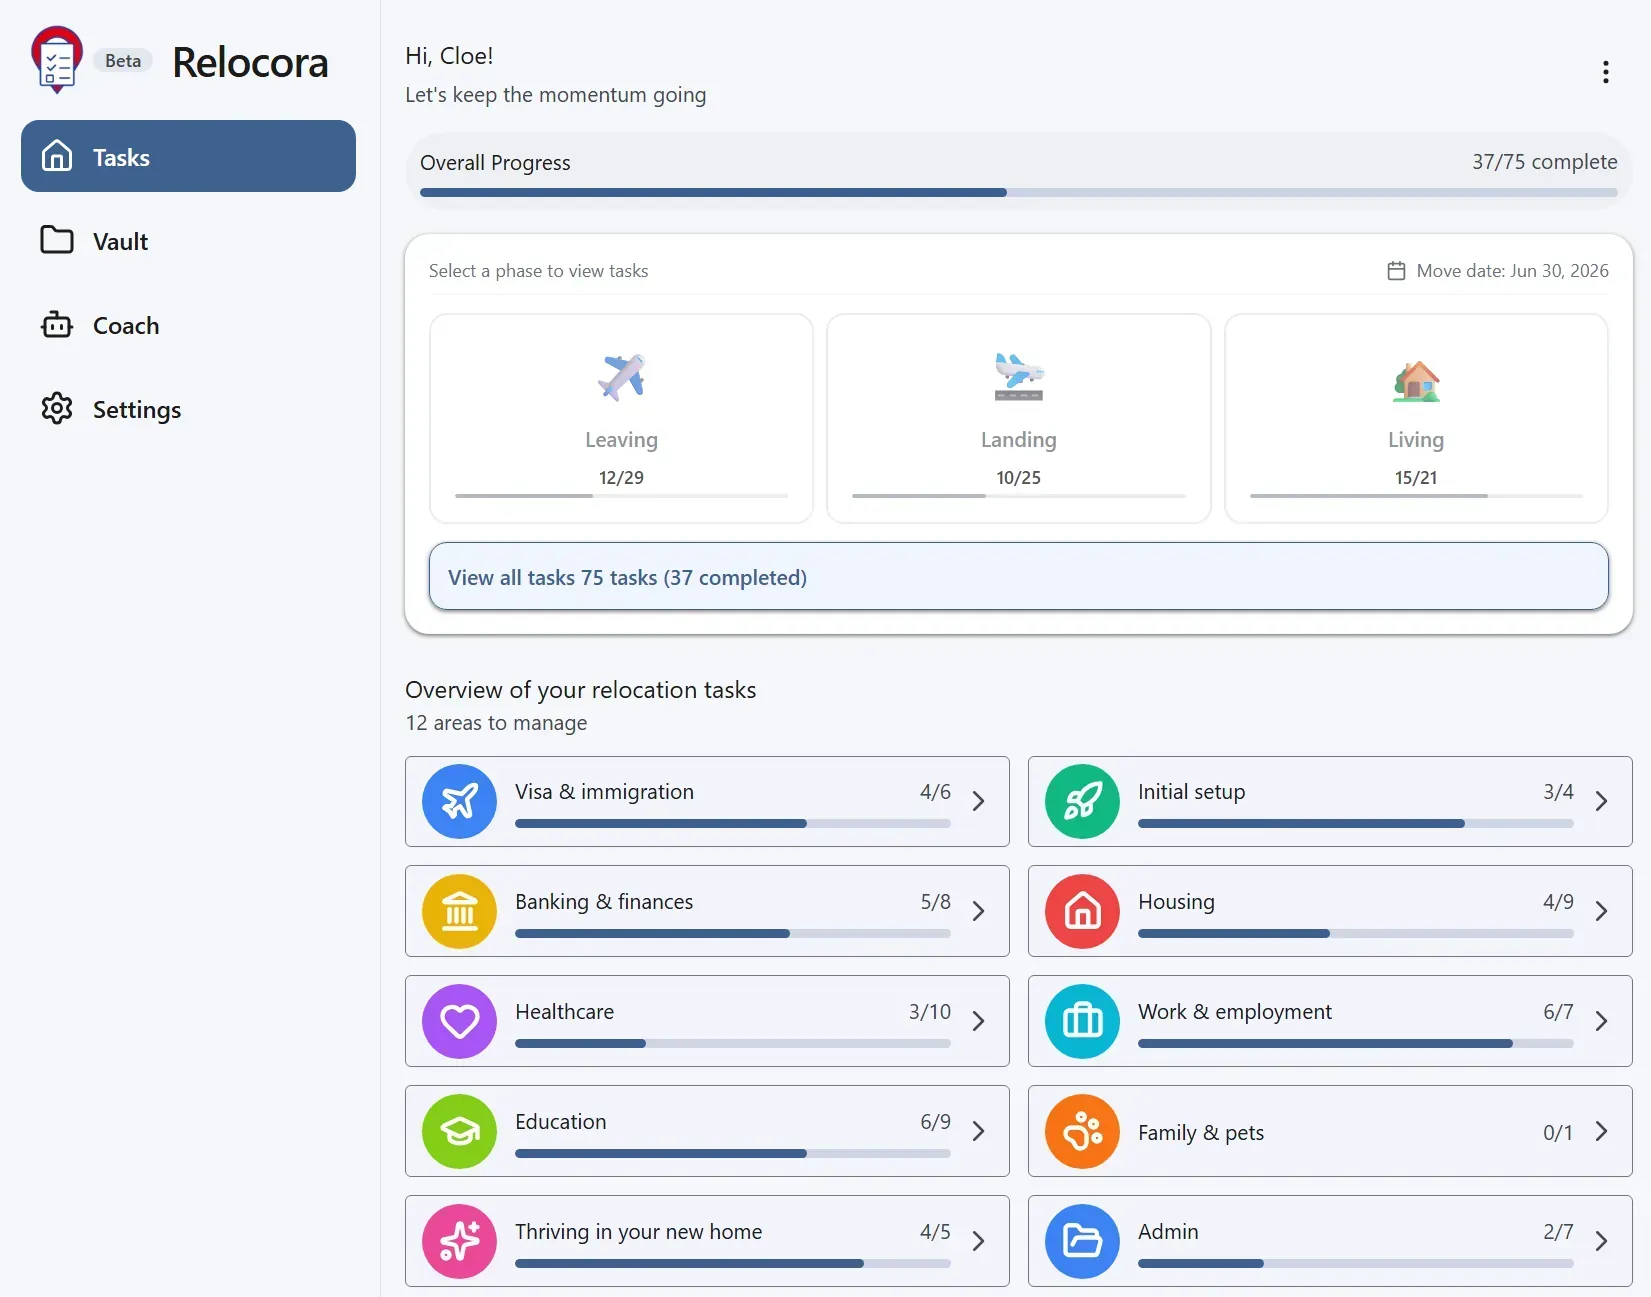Click the Education graduation cap icon
Viewport: 1651px width, 1297px height.
pyautogui.click(x=460, y=1131)
